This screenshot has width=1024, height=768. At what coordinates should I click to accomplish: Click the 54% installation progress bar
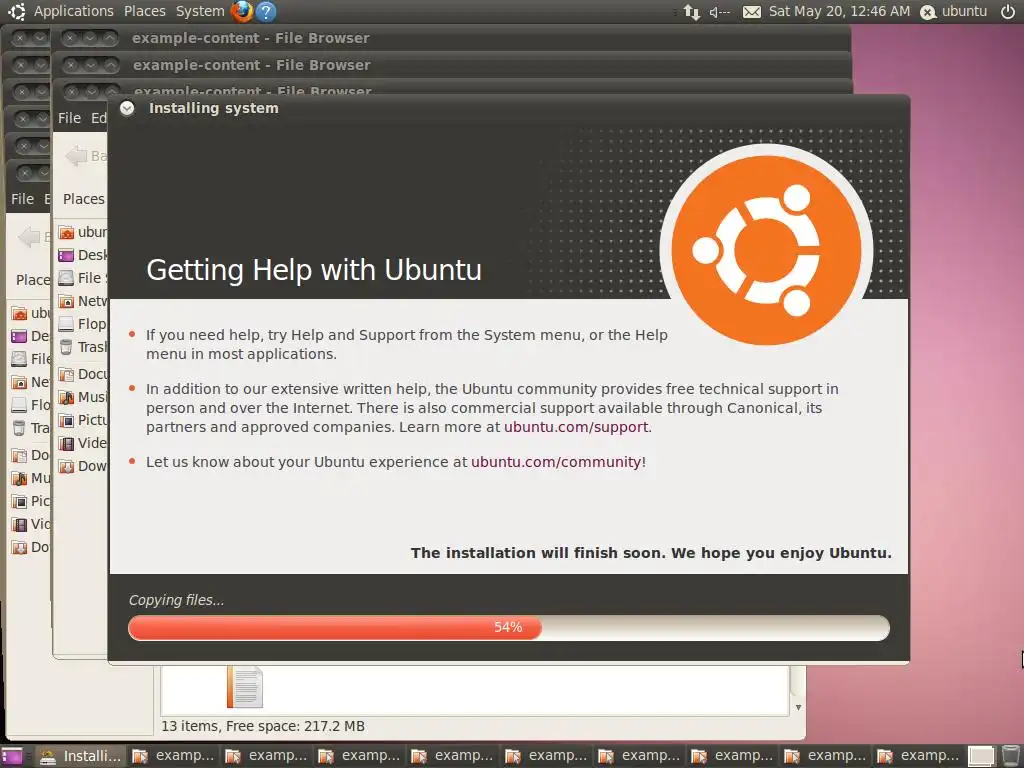pyautogui.click(x=509, y=628)
